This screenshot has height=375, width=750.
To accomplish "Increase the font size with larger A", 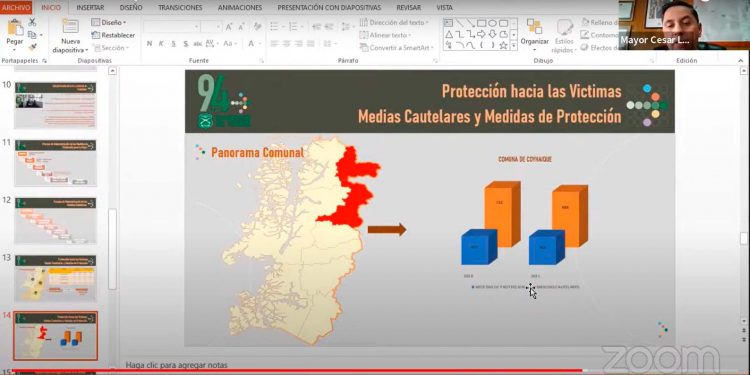I will 229,27.
